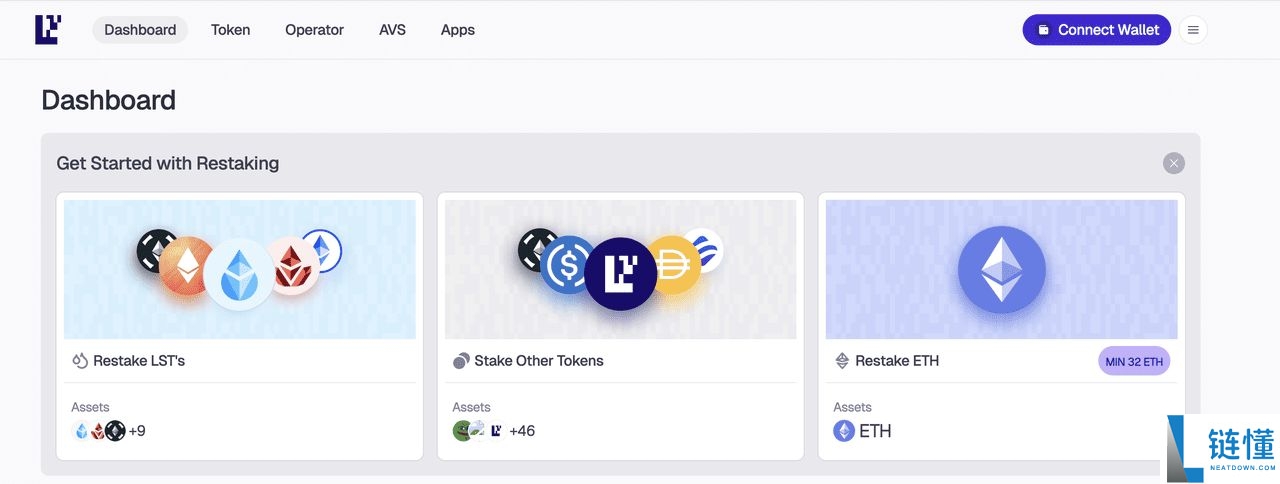Click the large Ethereum coin icon

point(1001,270)
